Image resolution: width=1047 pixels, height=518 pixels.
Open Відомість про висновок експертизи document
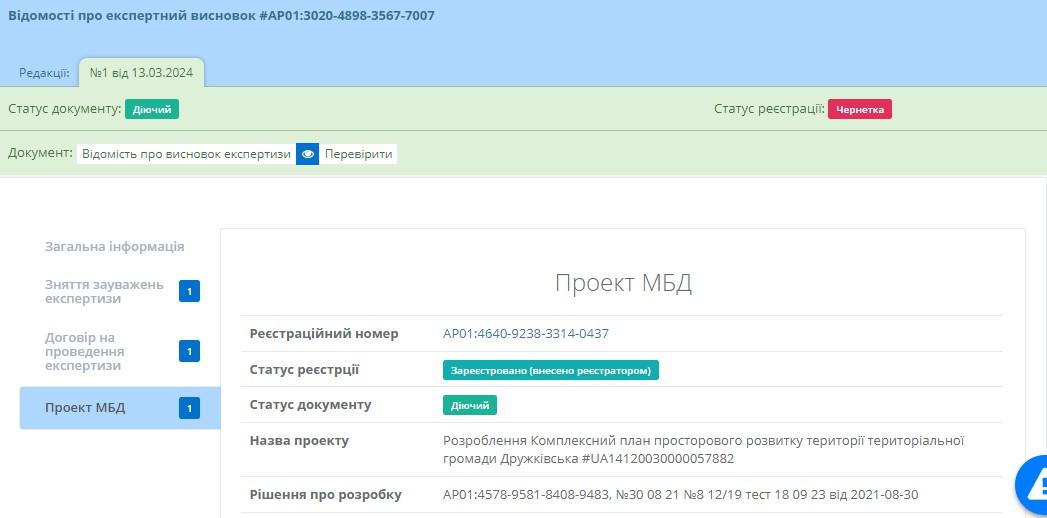tap(186, 154)
